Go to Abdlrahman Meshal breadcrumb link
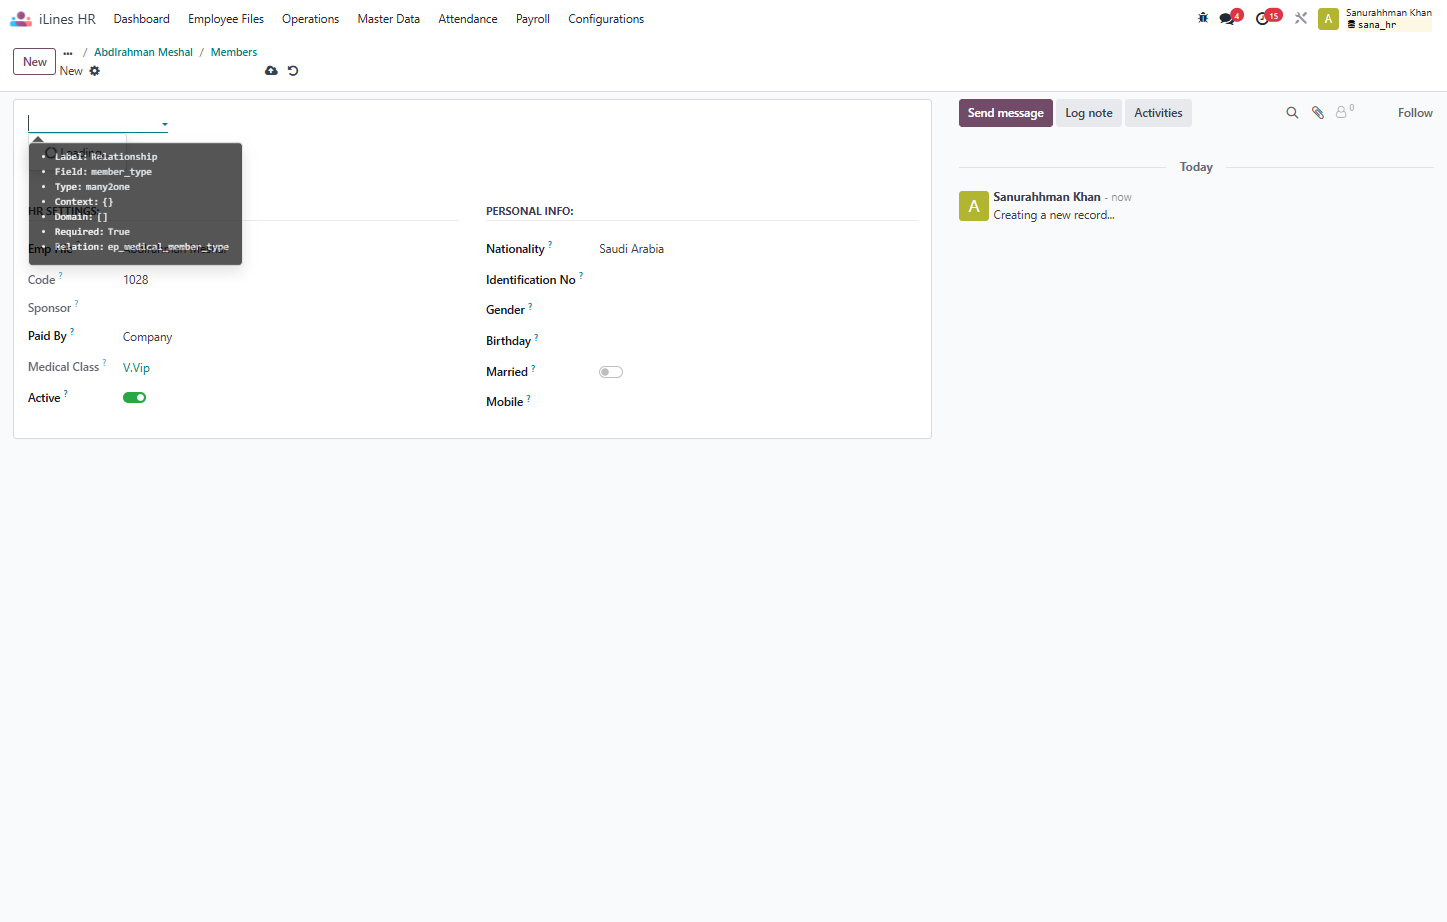This screenshot has width=1447, height=922. pos(143,52)
